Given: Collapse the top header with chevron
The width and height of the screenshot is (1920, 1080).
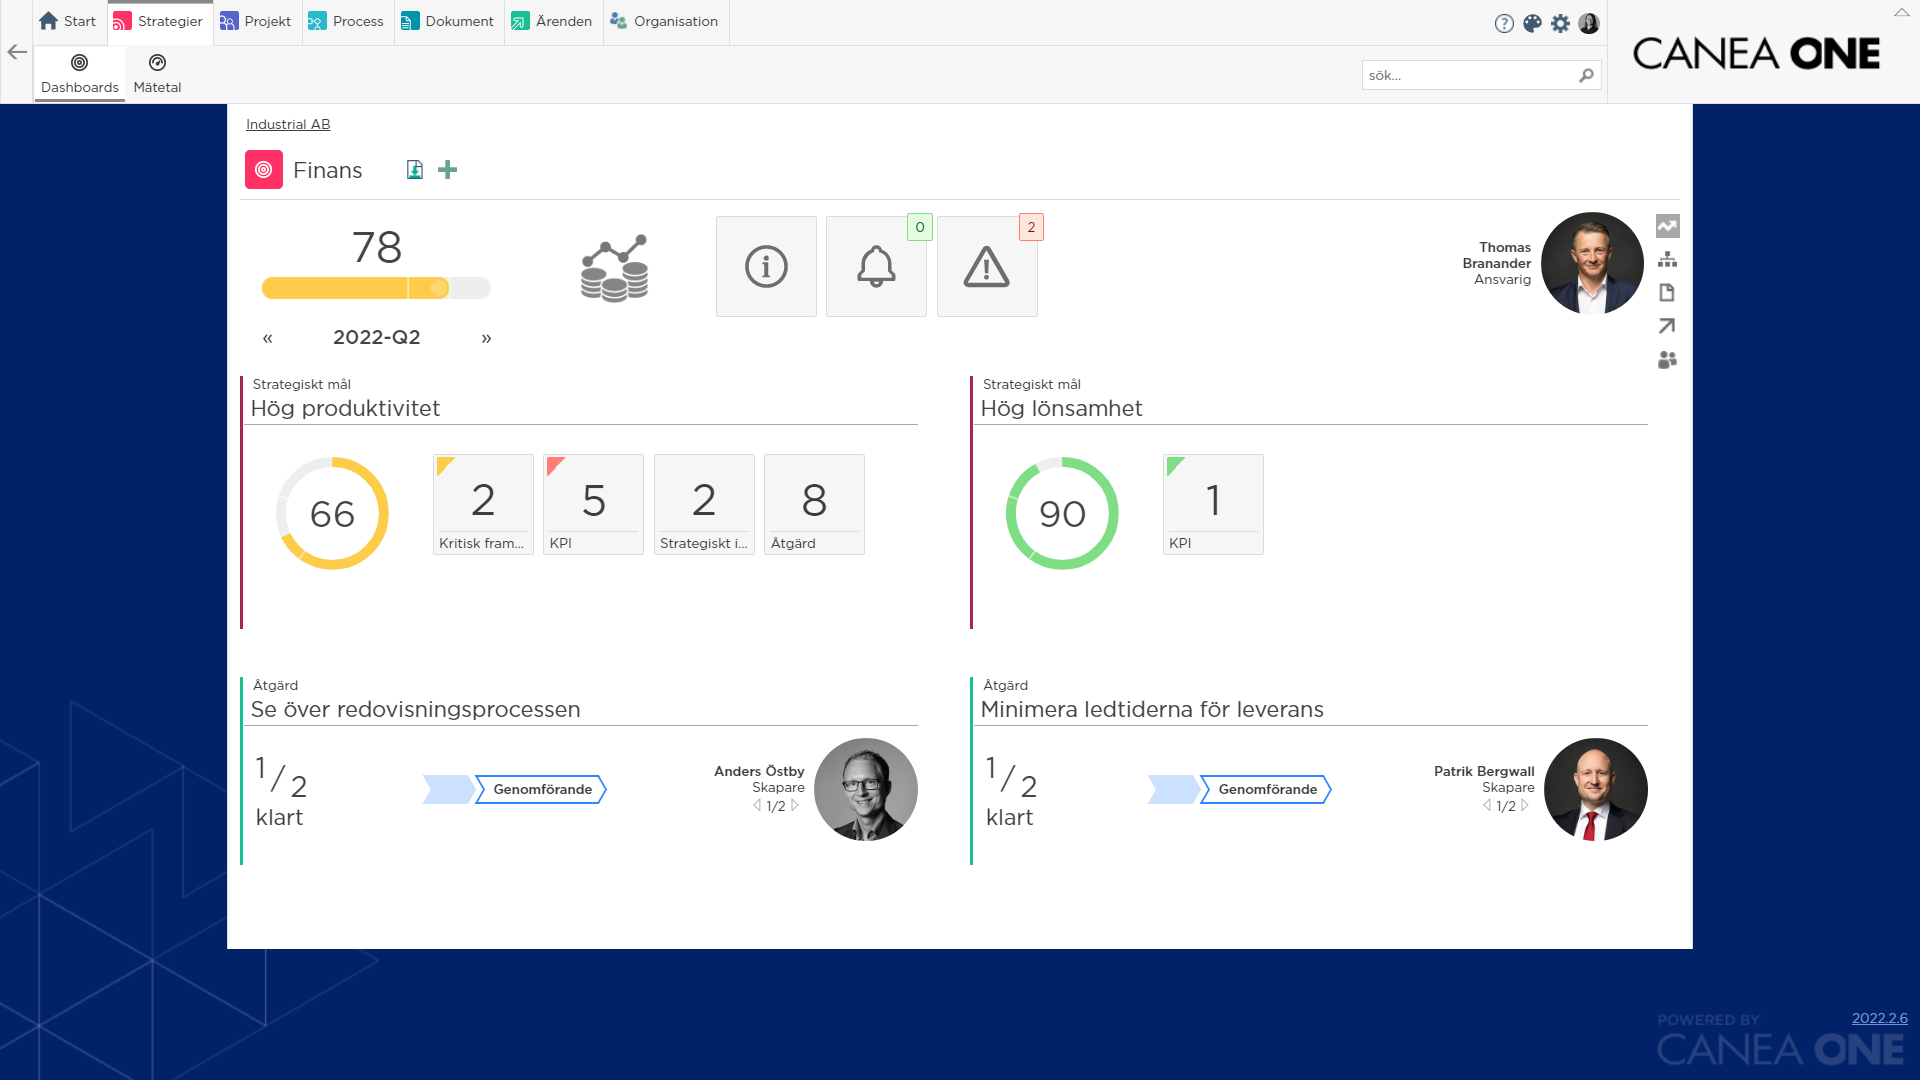Looking at the screenshot, I should click(x=1901, y=13).
